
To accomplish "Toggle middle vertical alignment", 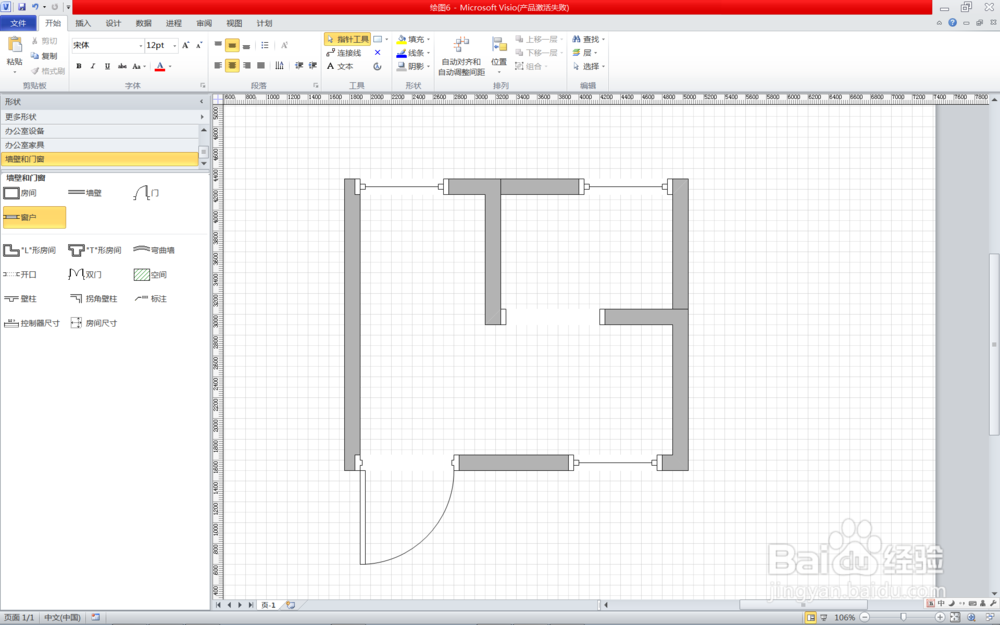I will [232, 45].
